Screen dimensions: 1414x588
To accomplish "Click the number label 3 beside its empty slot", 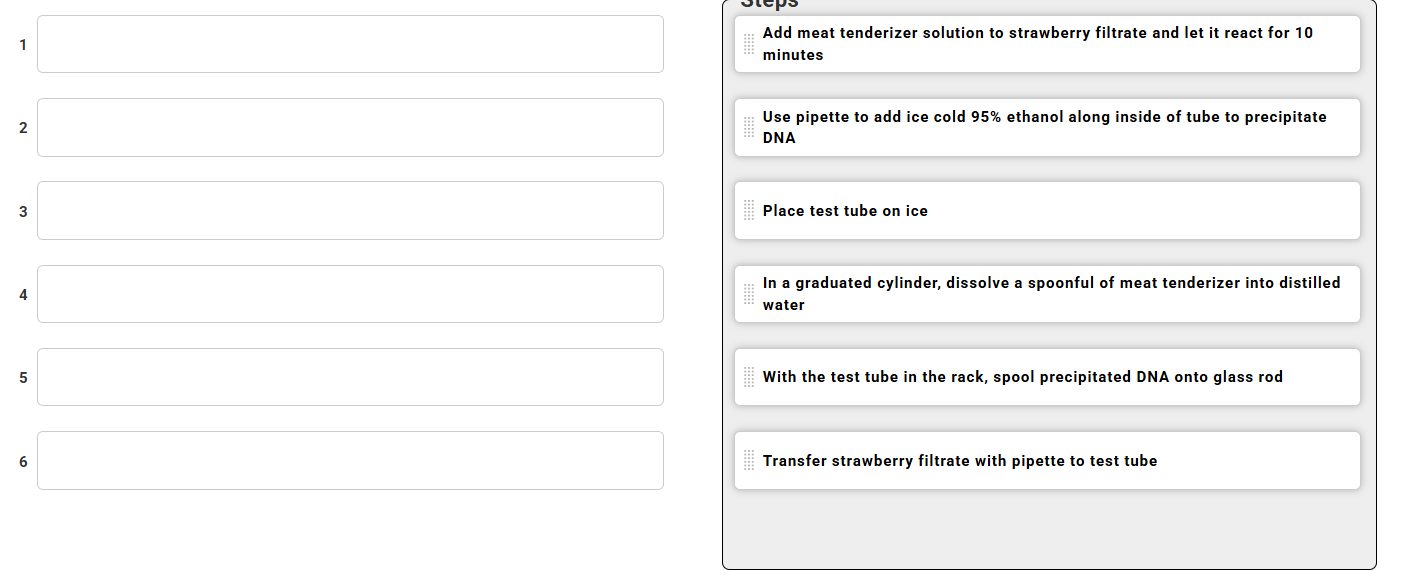I will tap(23, 210).
